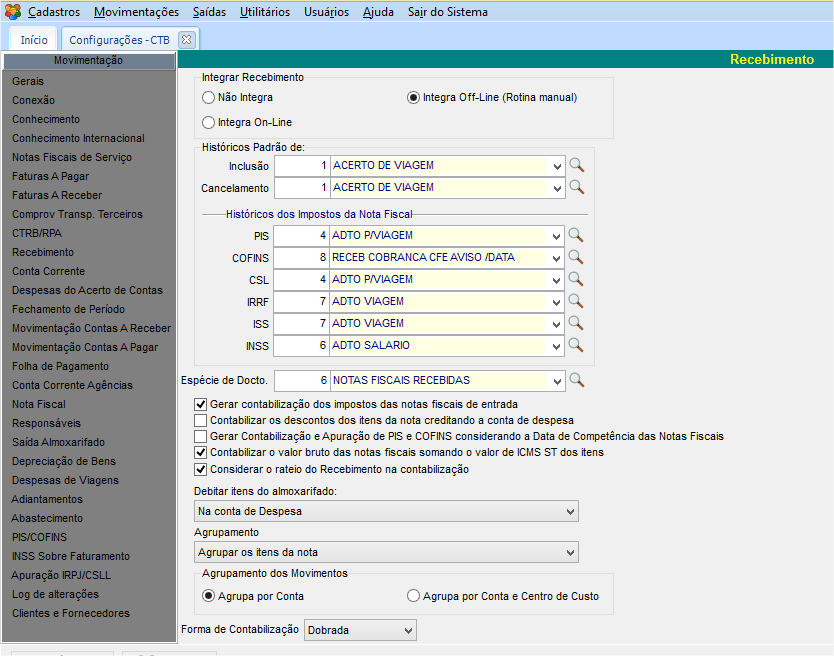Click the PIS histórico search magnifier
Image resolution: width=834 pixels, height=656 pixels.
click(x=576, y=235)
